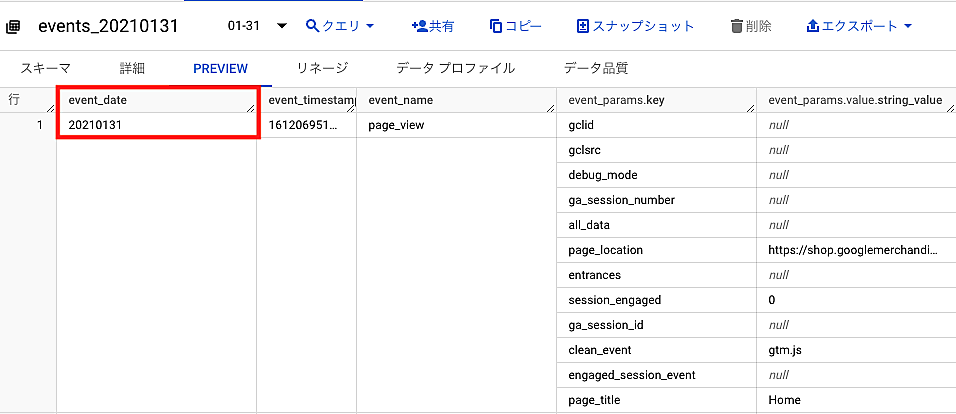Click the trash delete icon
This screenshot has width=956, height=414.
(x=737, y=25)
